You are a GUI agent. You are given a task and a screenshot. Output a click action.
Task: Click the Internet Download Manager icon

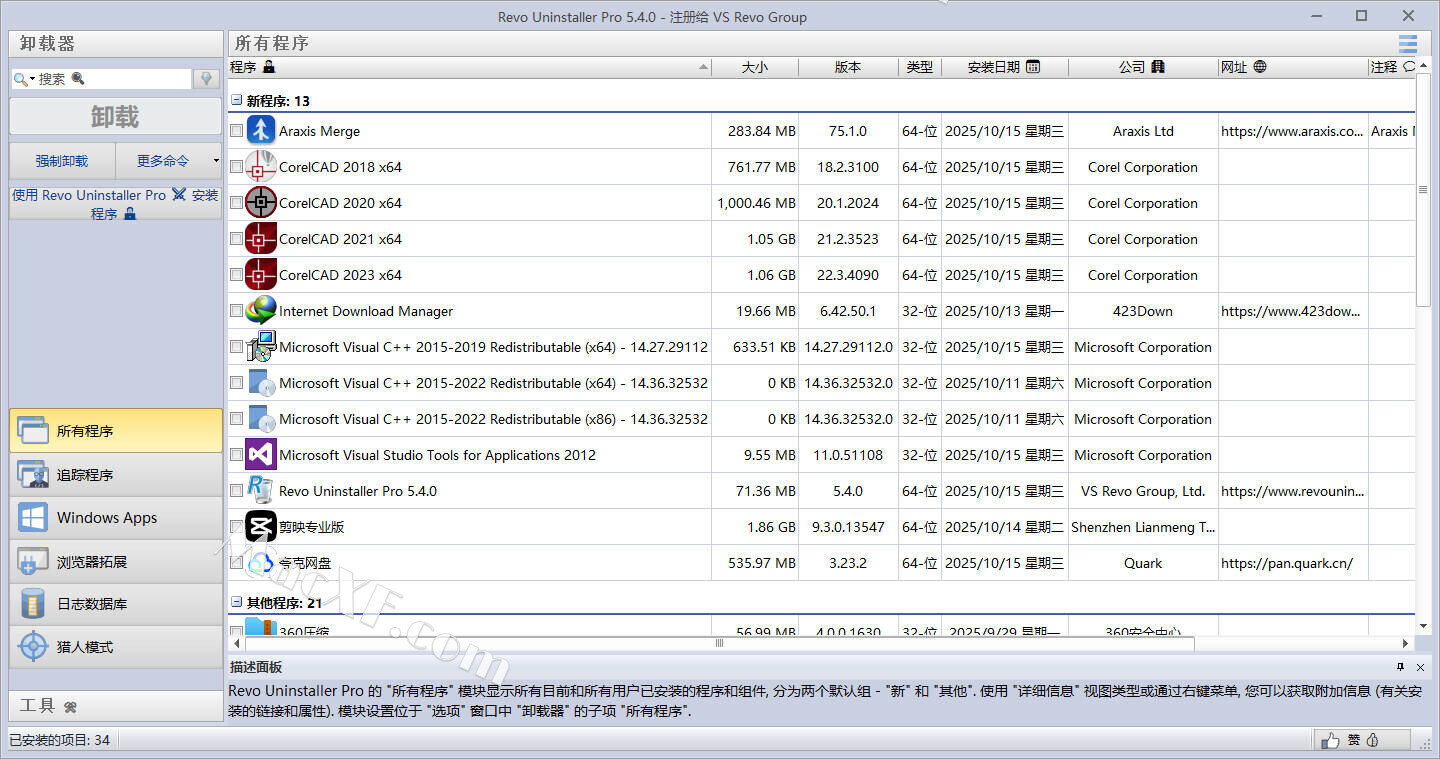point(261,311)
